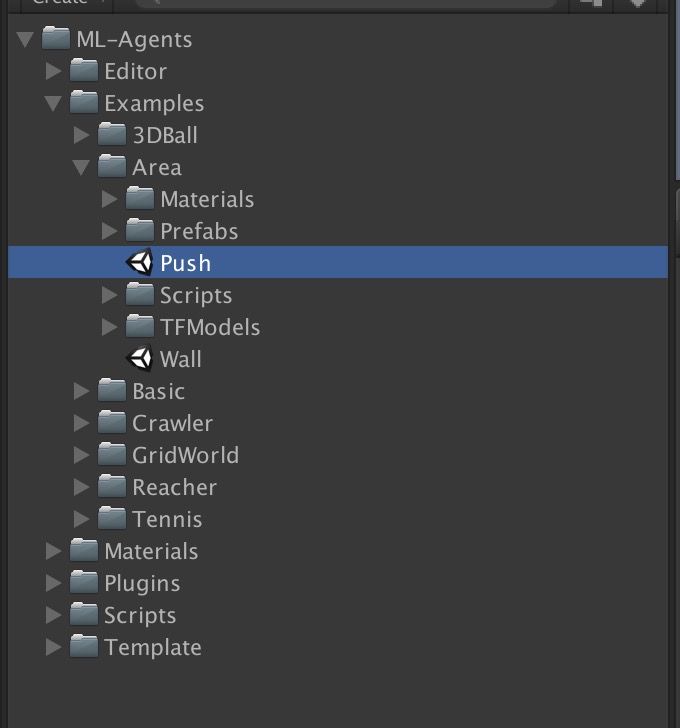Select the Editor label

click(136, 72)
